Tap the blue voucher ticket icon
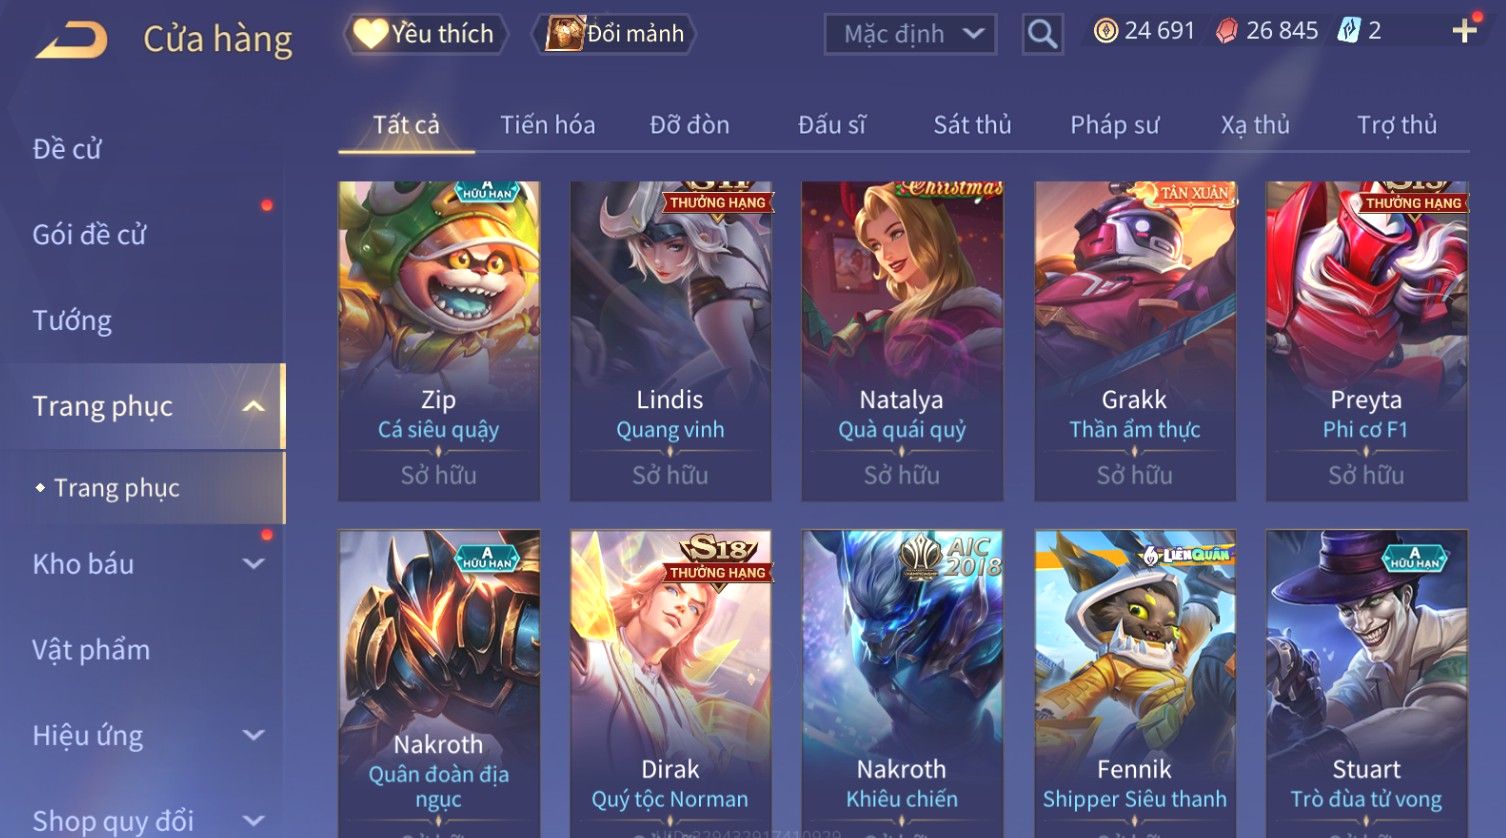Screen dimensions: 1506x838 click(1349, 31)
